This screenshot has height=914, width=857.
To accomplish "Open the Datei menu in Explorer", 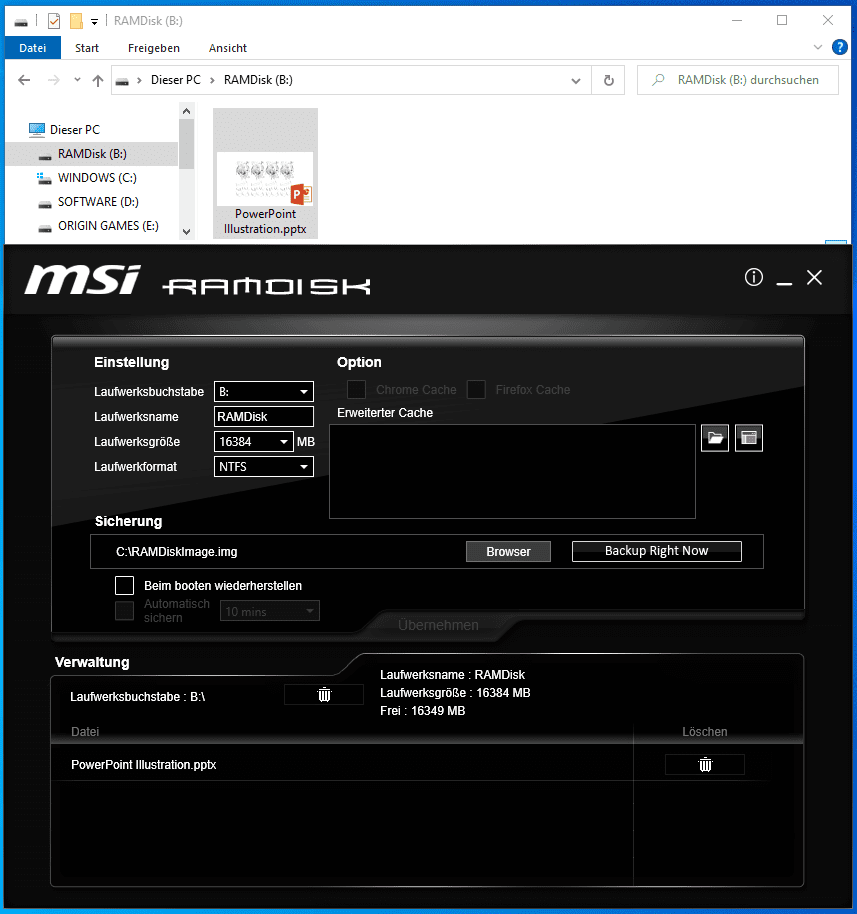I will tap(33, 48).
